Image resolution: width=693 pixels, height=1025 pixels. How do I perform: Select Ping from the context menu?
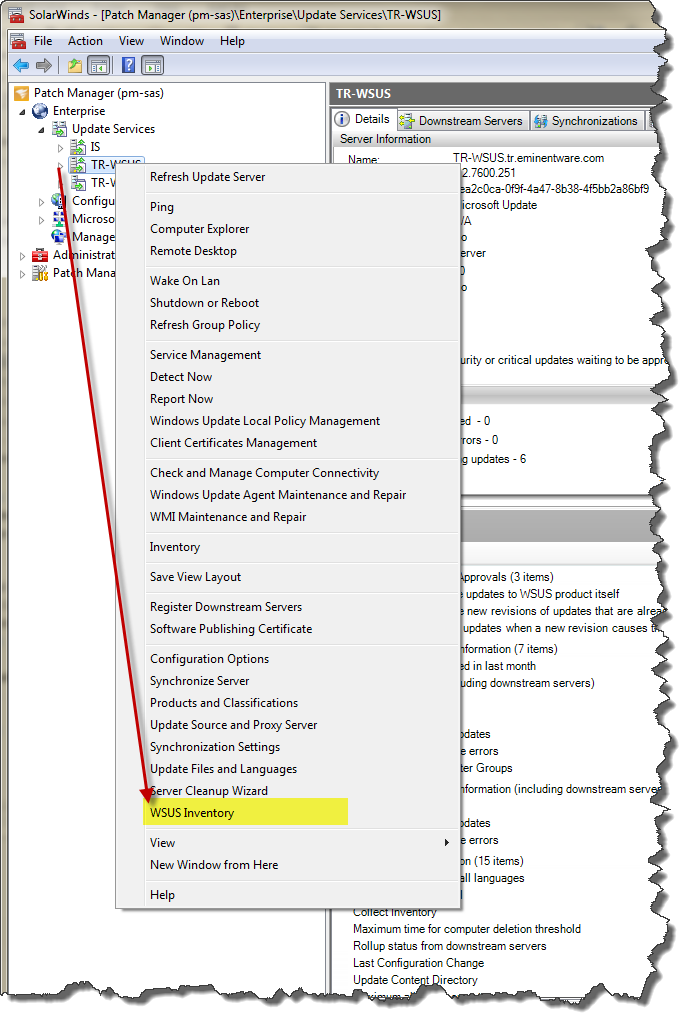[x=161, y=207]
